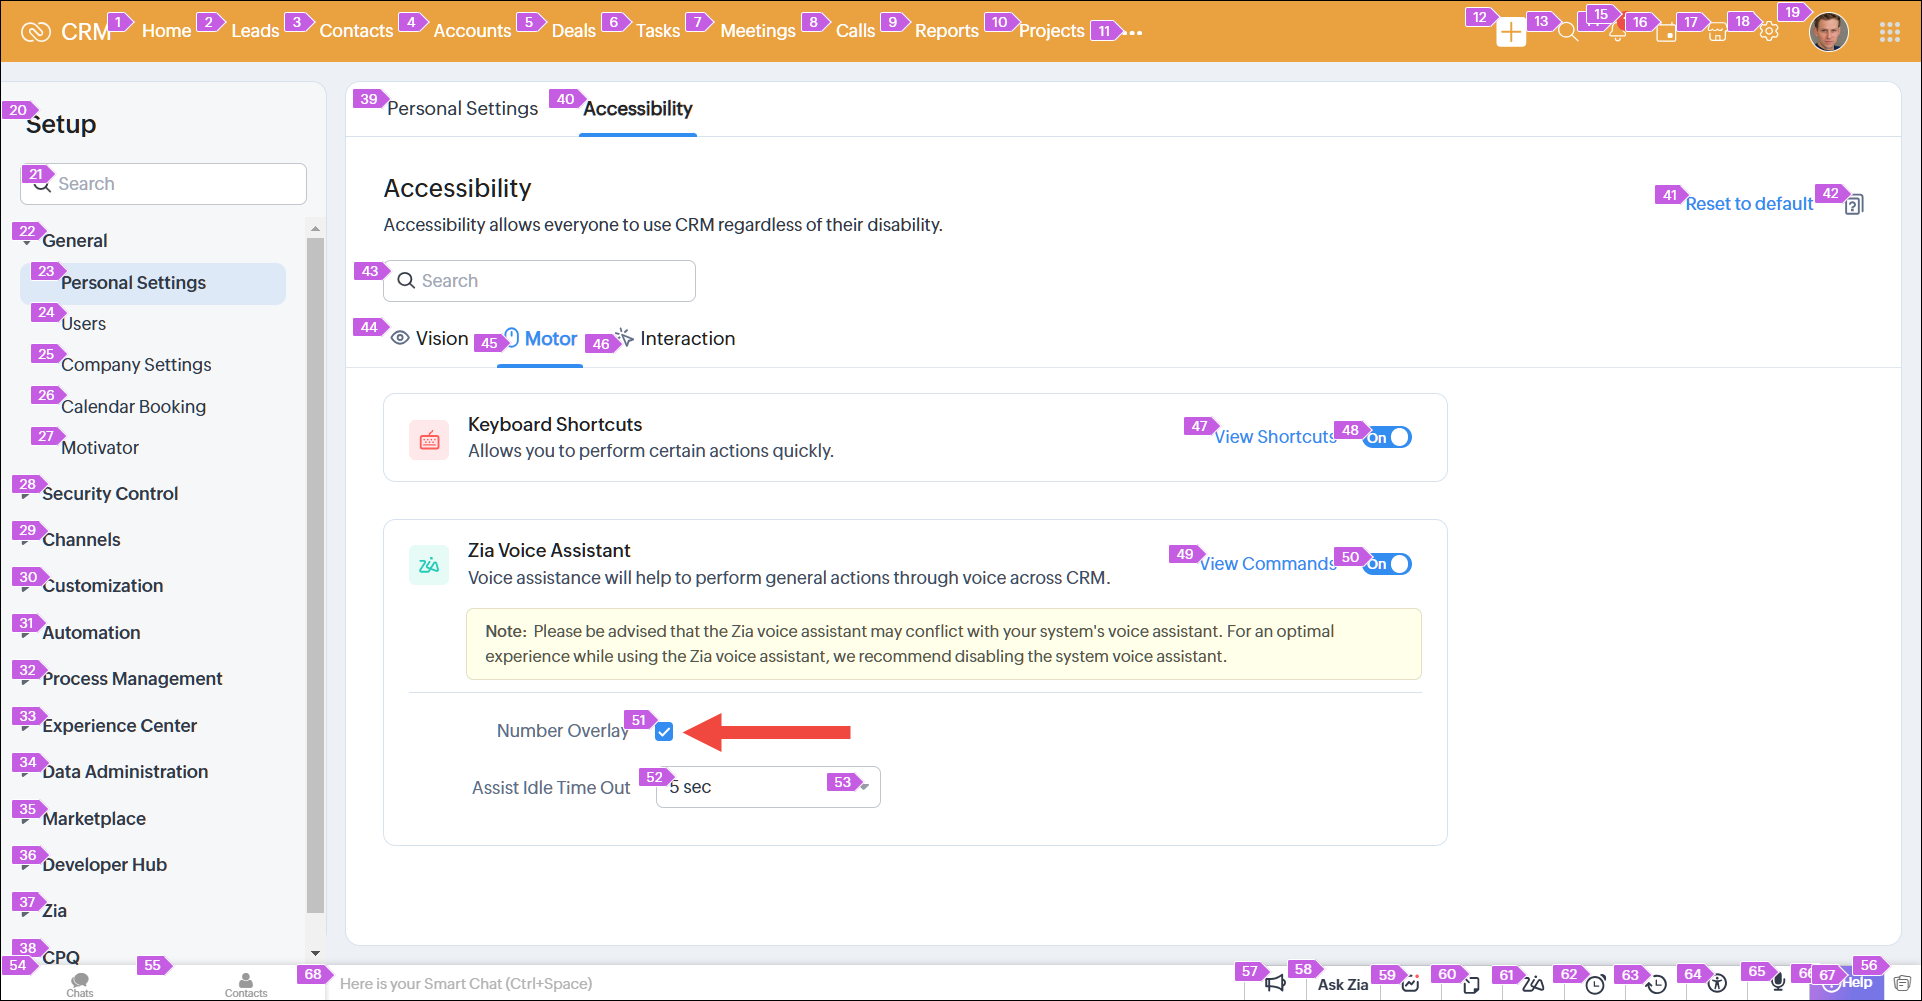Open the notifications bell icon
The width and height of the screenshot is (1922, 1001).
point(1617,33)
